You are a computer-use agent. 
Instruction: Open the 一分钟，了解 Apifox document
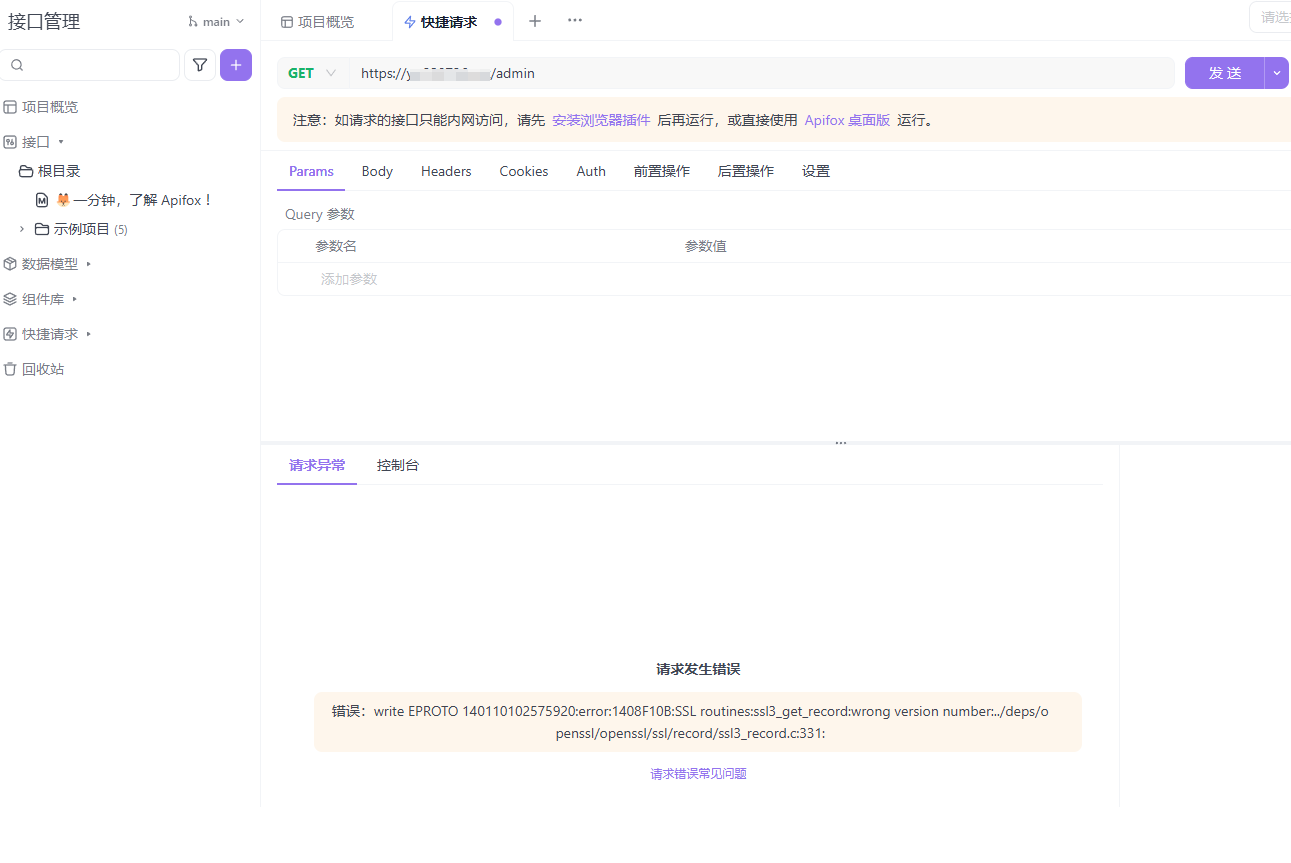pos(143,200)
